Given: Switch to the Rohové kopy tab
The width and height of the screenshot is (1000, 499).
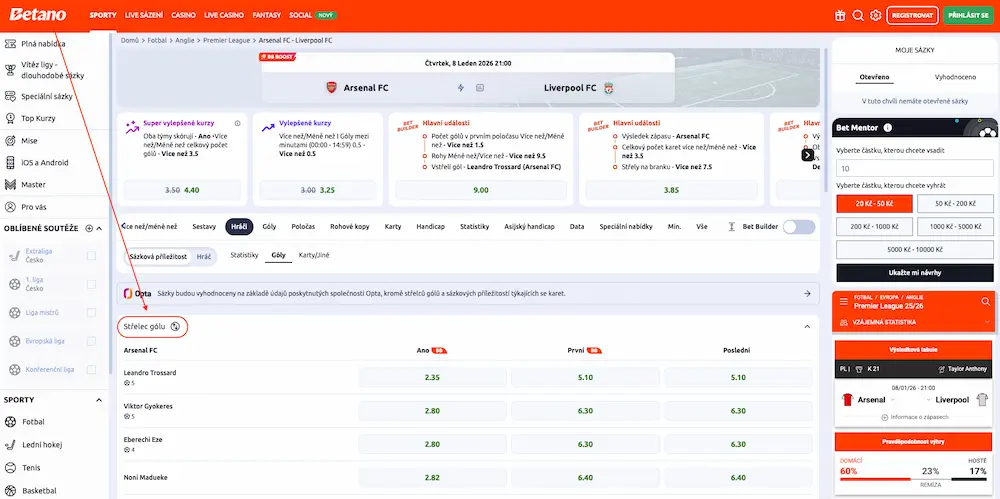Looking at the screenshot, I should coord(349,227).
